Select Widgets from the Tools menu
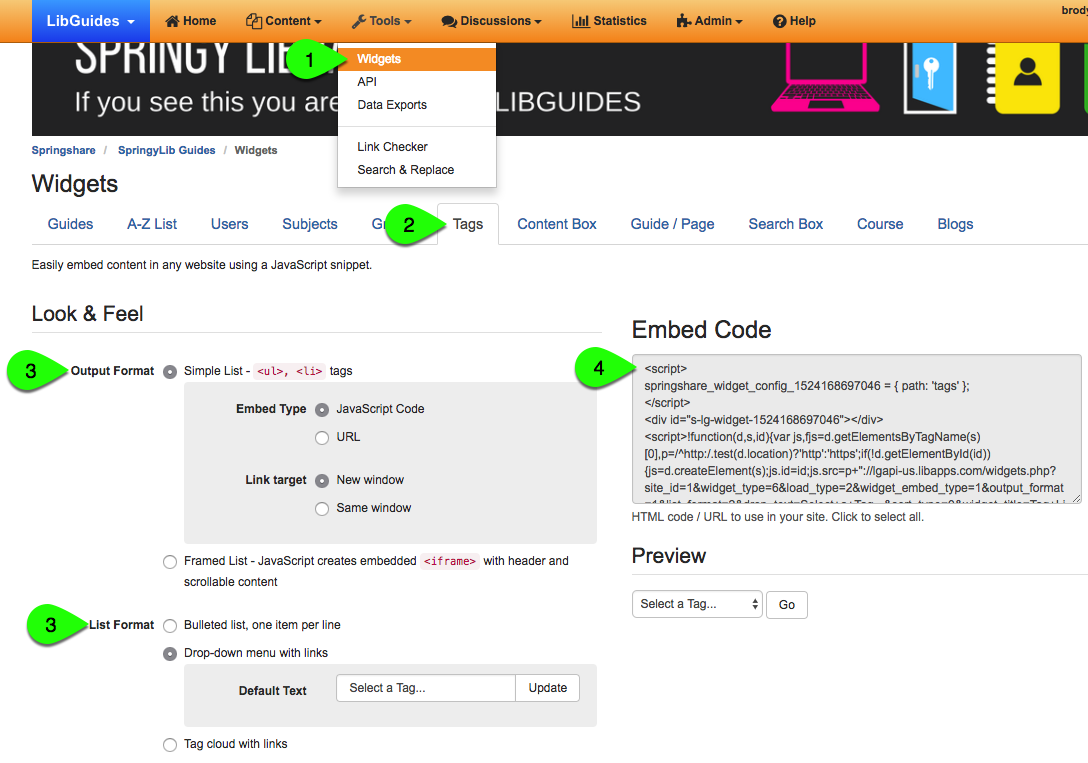 [378, 58]
